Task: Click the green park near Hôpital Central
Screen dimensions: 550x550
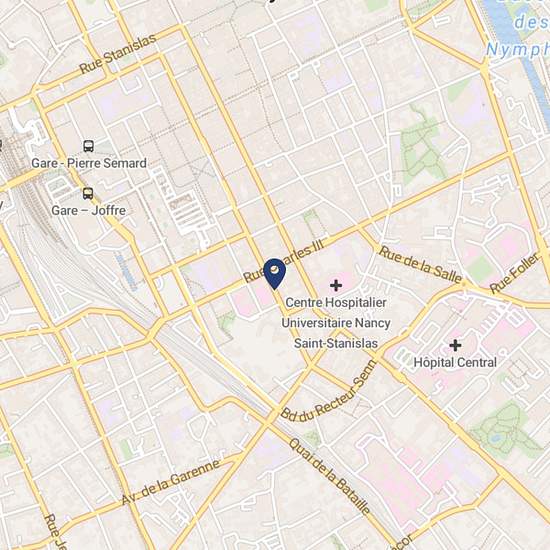Action: [x=504, y=431]
